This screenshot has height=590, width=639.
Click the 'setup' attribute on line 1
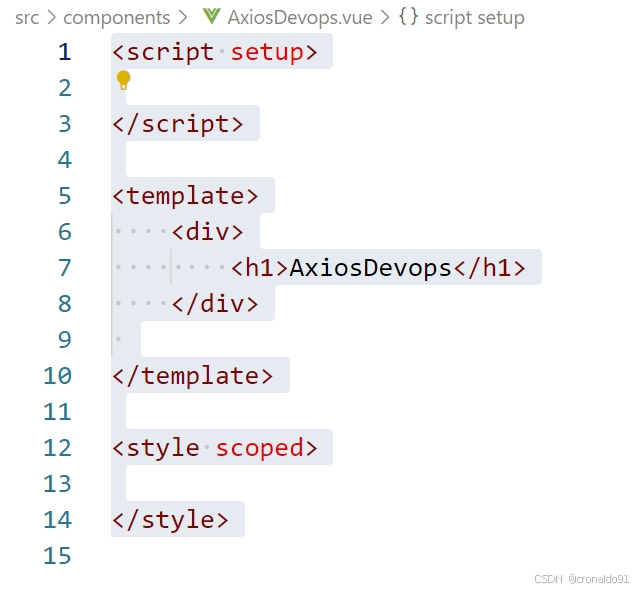point(267,53)
